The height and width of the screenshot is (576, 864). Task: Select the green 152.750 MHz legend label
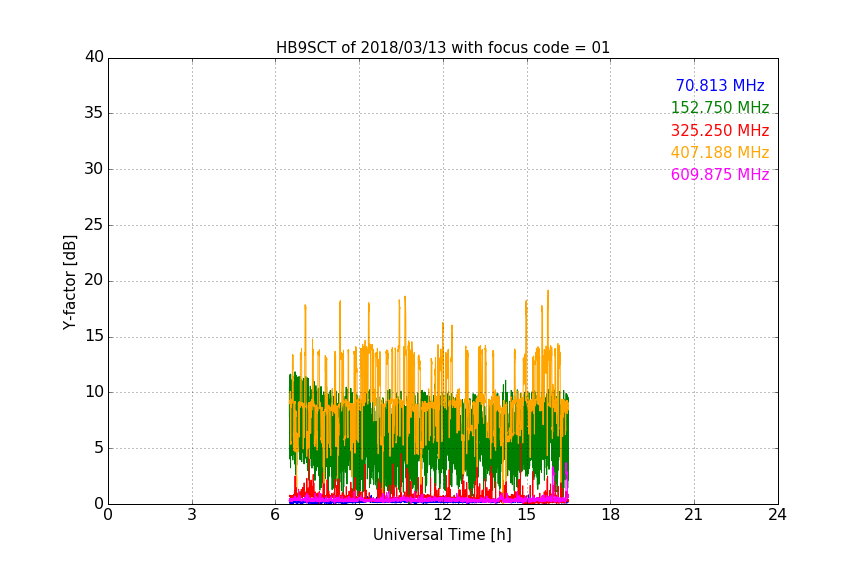tap(720, 107)
